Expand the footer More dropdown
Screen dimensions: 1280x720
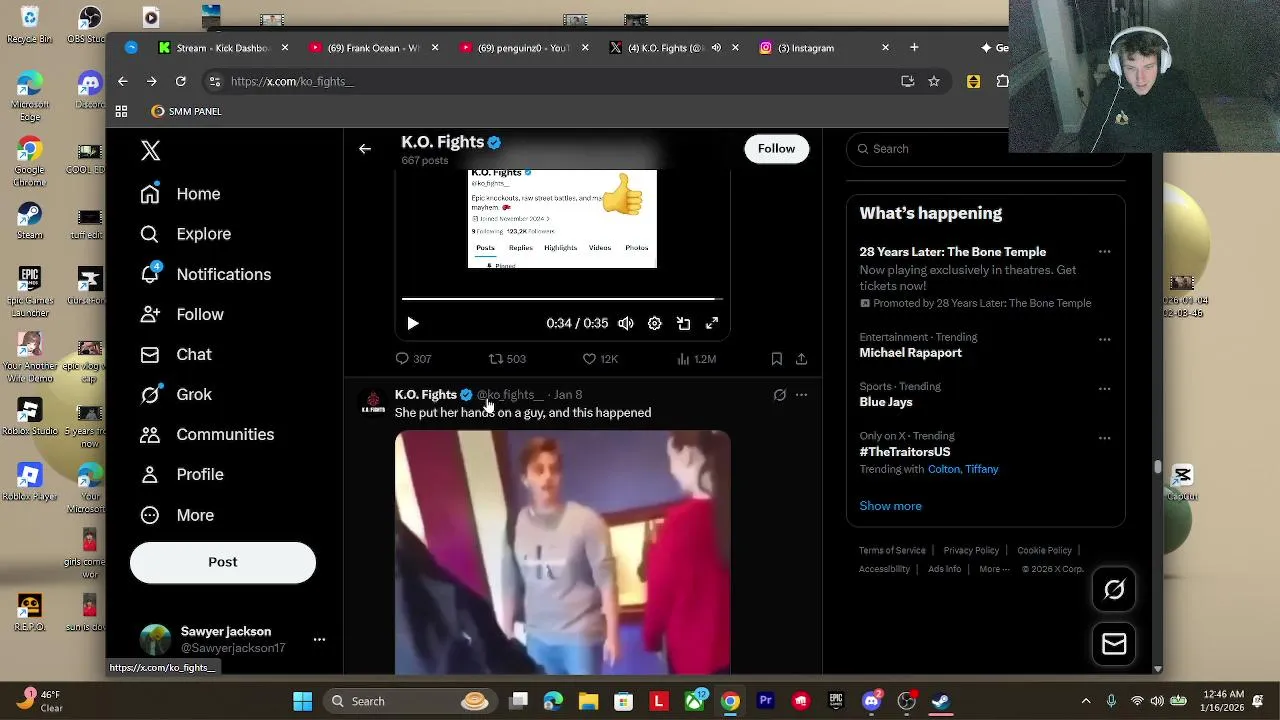tap(994, 569)
